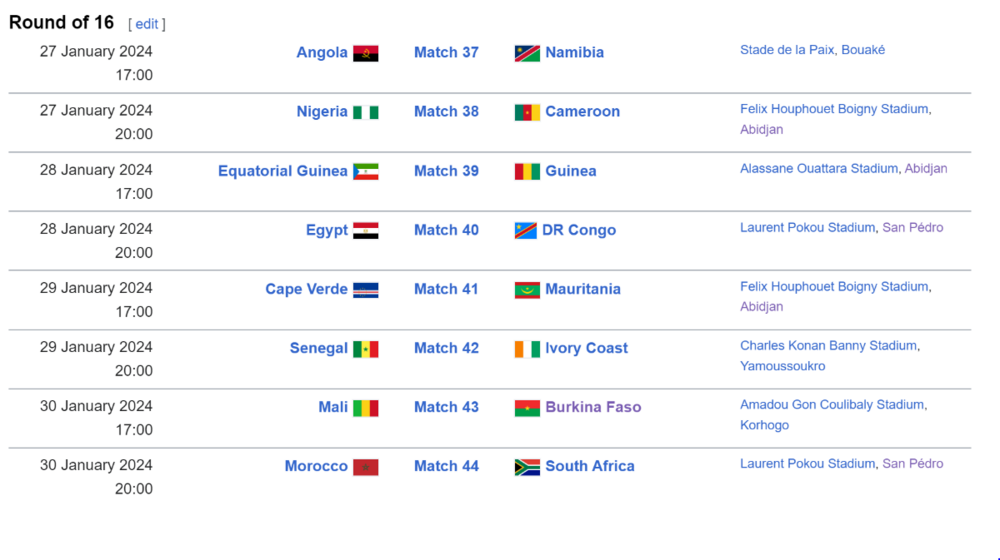Viewport: 1000px width, 560px height.
Task: Click the Cape Verde flag icon
Action: tap(365, 290)
